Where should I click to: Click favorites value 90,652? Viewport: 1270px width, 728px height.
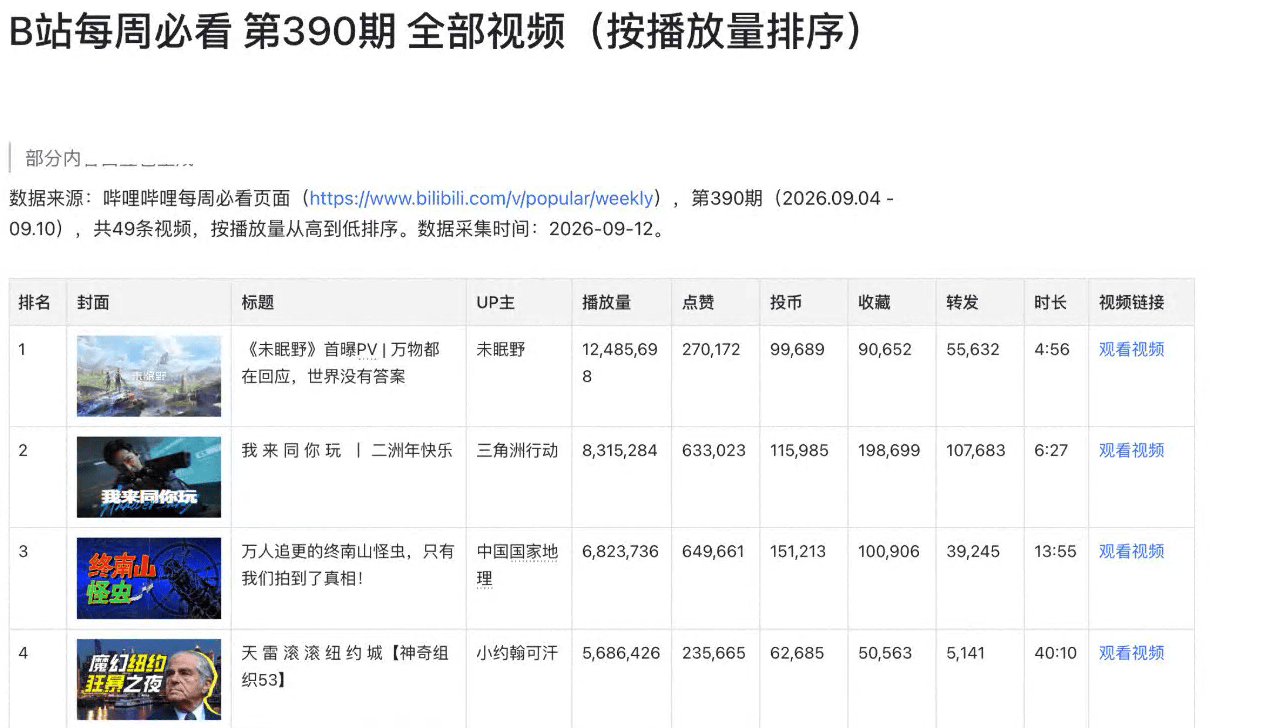tap(885, 349)
